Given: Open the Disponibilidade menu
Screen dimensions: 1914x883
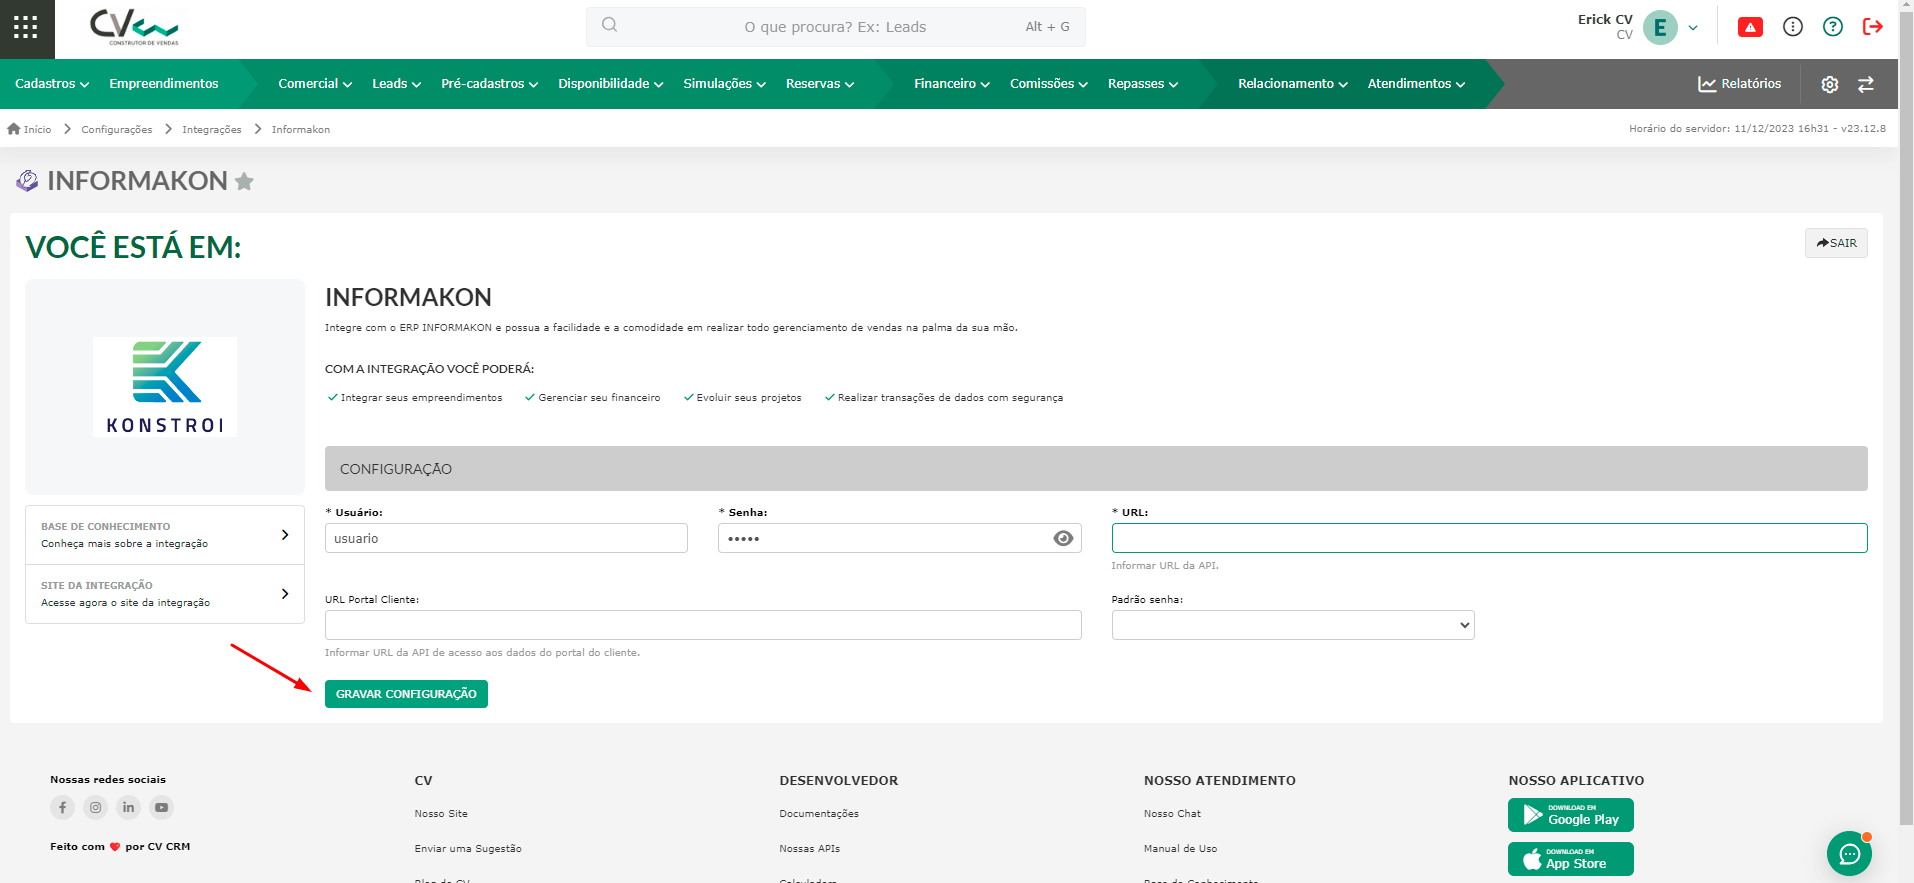Looking at the screenshot, I should click(610, 84).
